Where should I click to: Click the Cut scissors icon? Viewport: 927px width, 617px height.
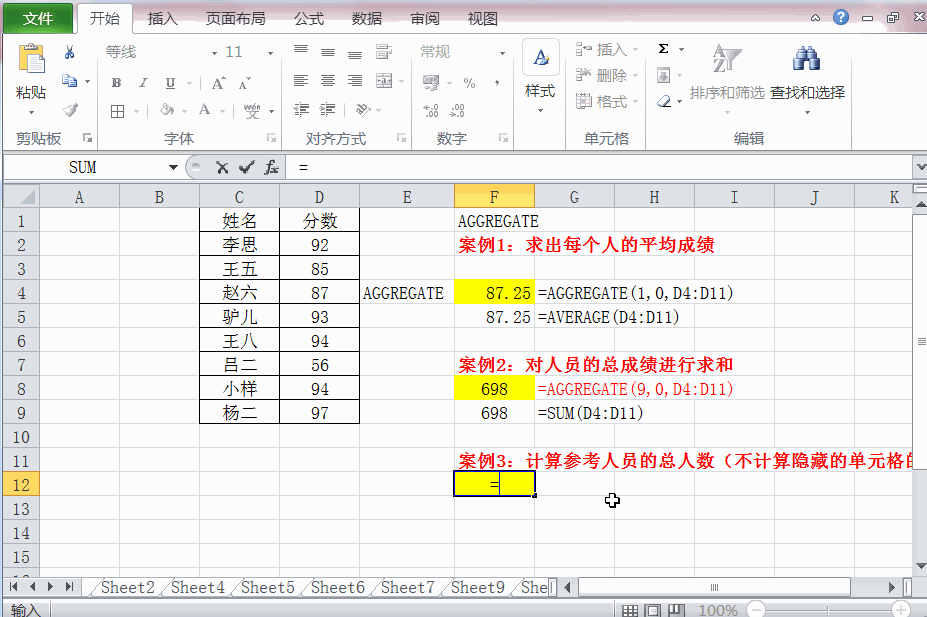coord(70,53)
